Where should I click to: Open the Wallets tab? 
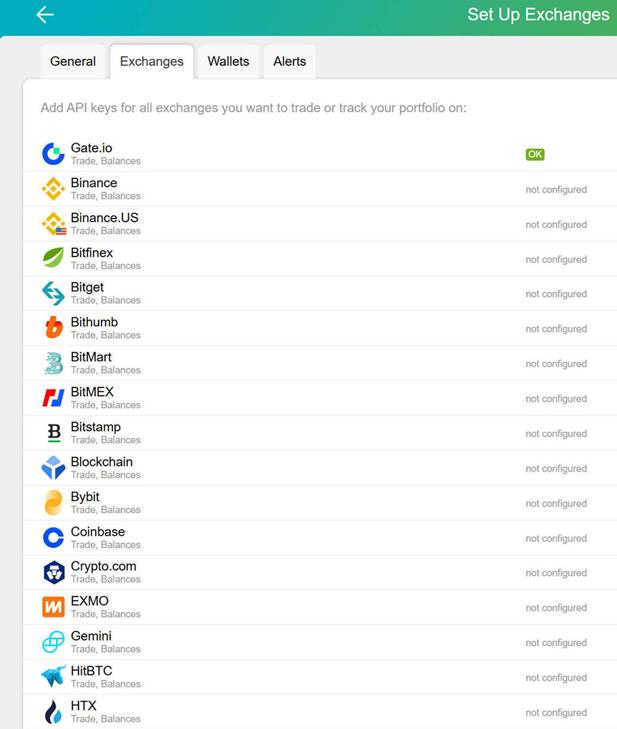coord(228,61)
